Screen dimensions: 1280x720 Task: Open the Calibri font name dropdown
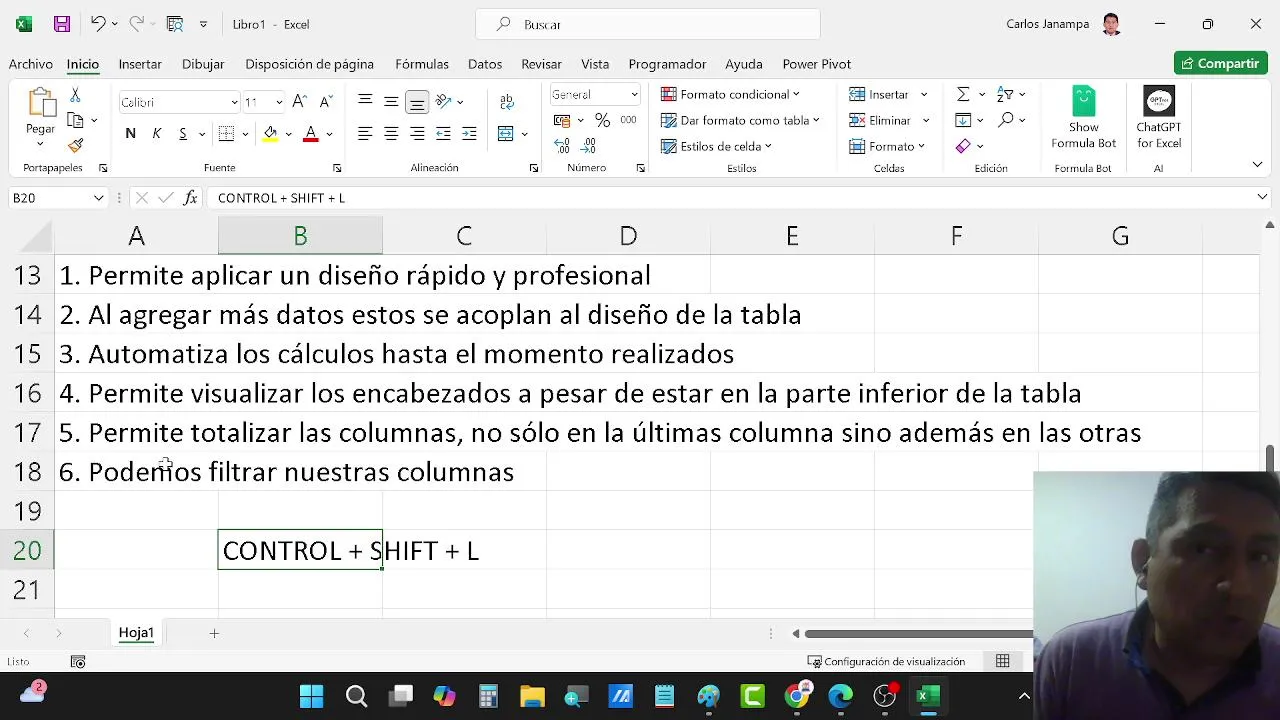coord(234,102)
